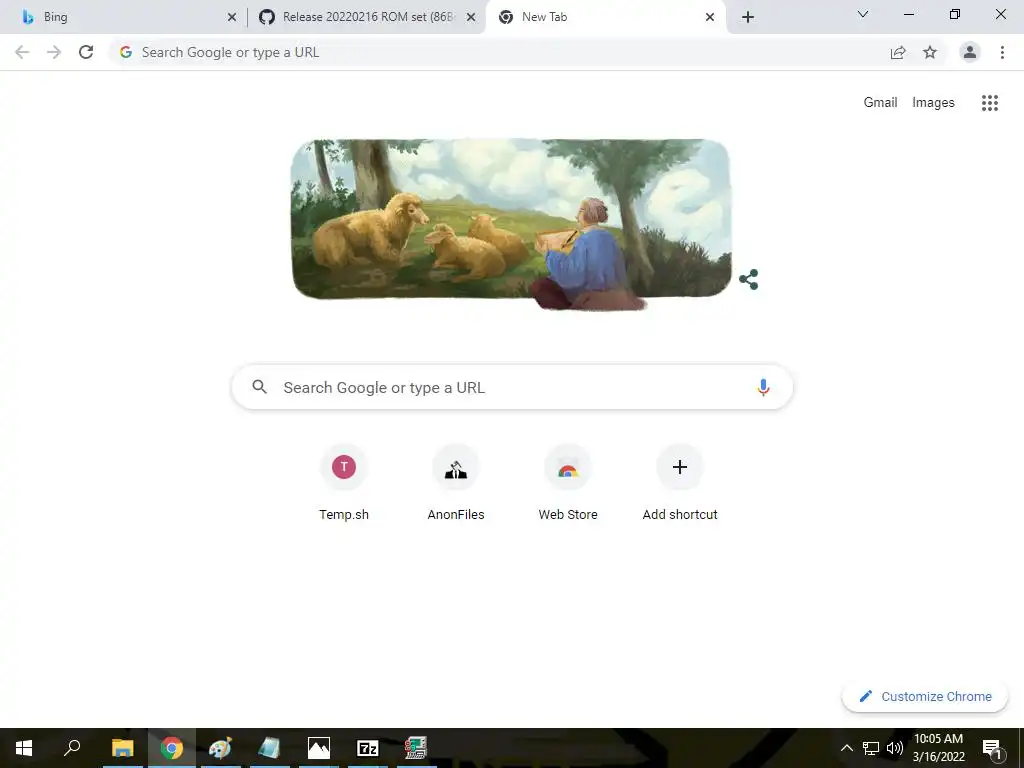Viewport: 1024px width, 768px height.
Task: Open the Gmail link
Action: coord(880,103)
